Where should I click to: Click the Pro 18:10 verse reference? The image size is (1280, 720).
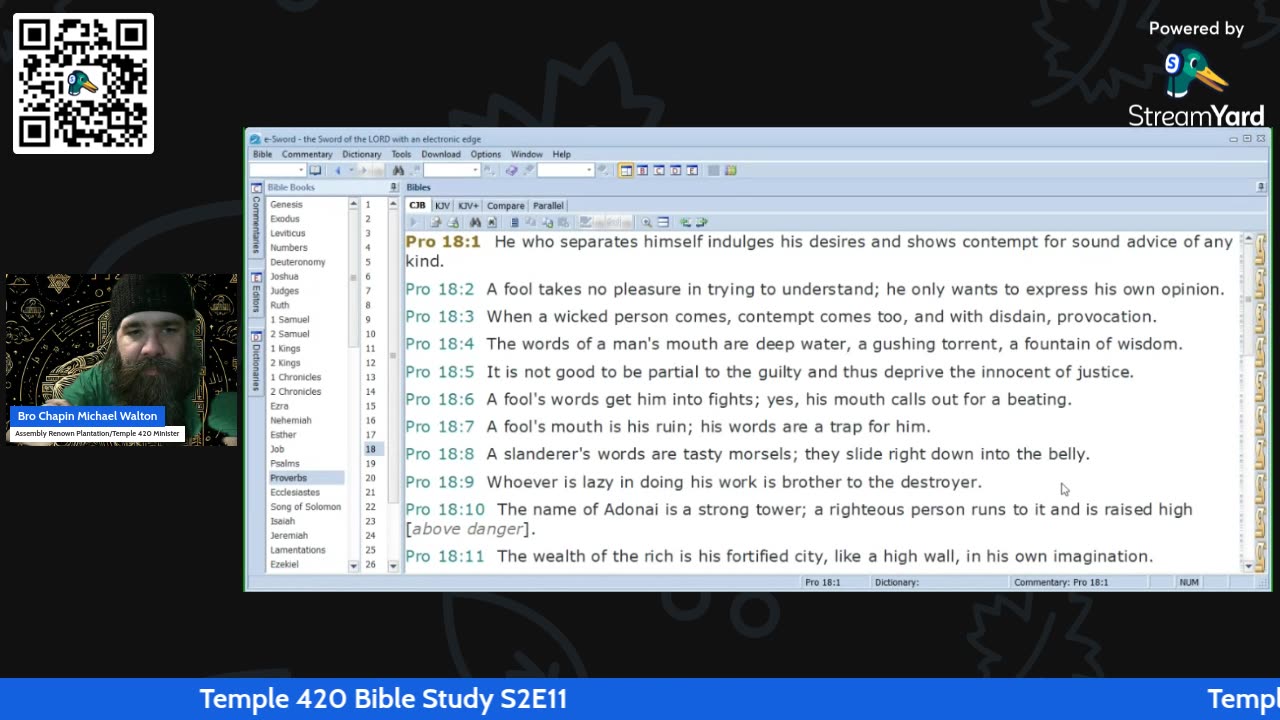[445, 509]
